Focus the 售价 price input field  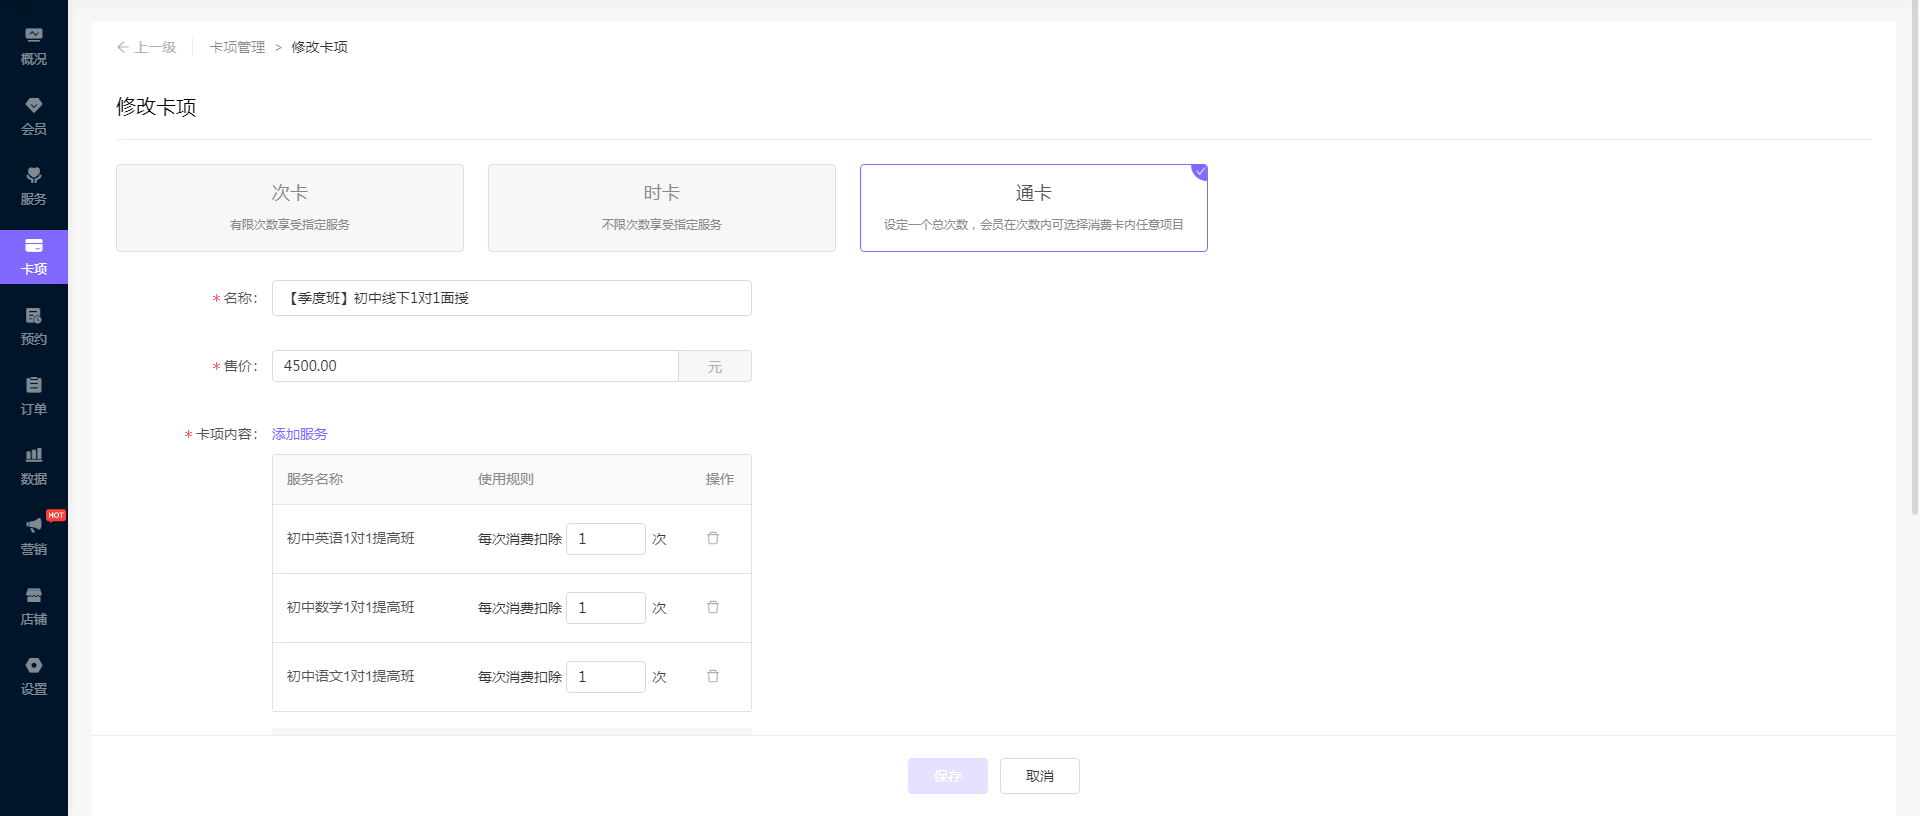click(475, 366)
